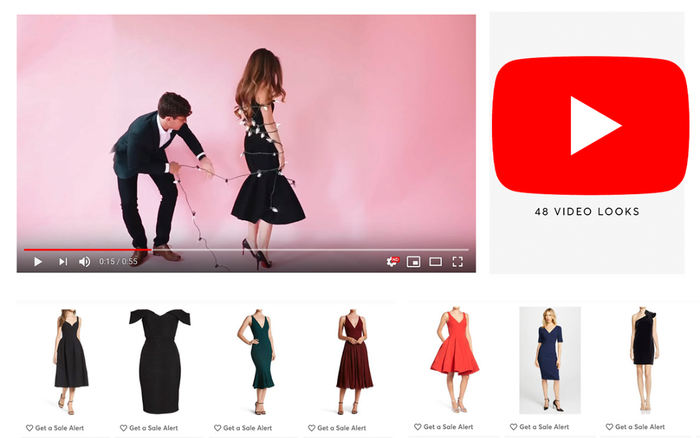Image resolution: width=700 pixels, height=438 pixels.
Task: Skip to next video in player
Action: point(63,262)
